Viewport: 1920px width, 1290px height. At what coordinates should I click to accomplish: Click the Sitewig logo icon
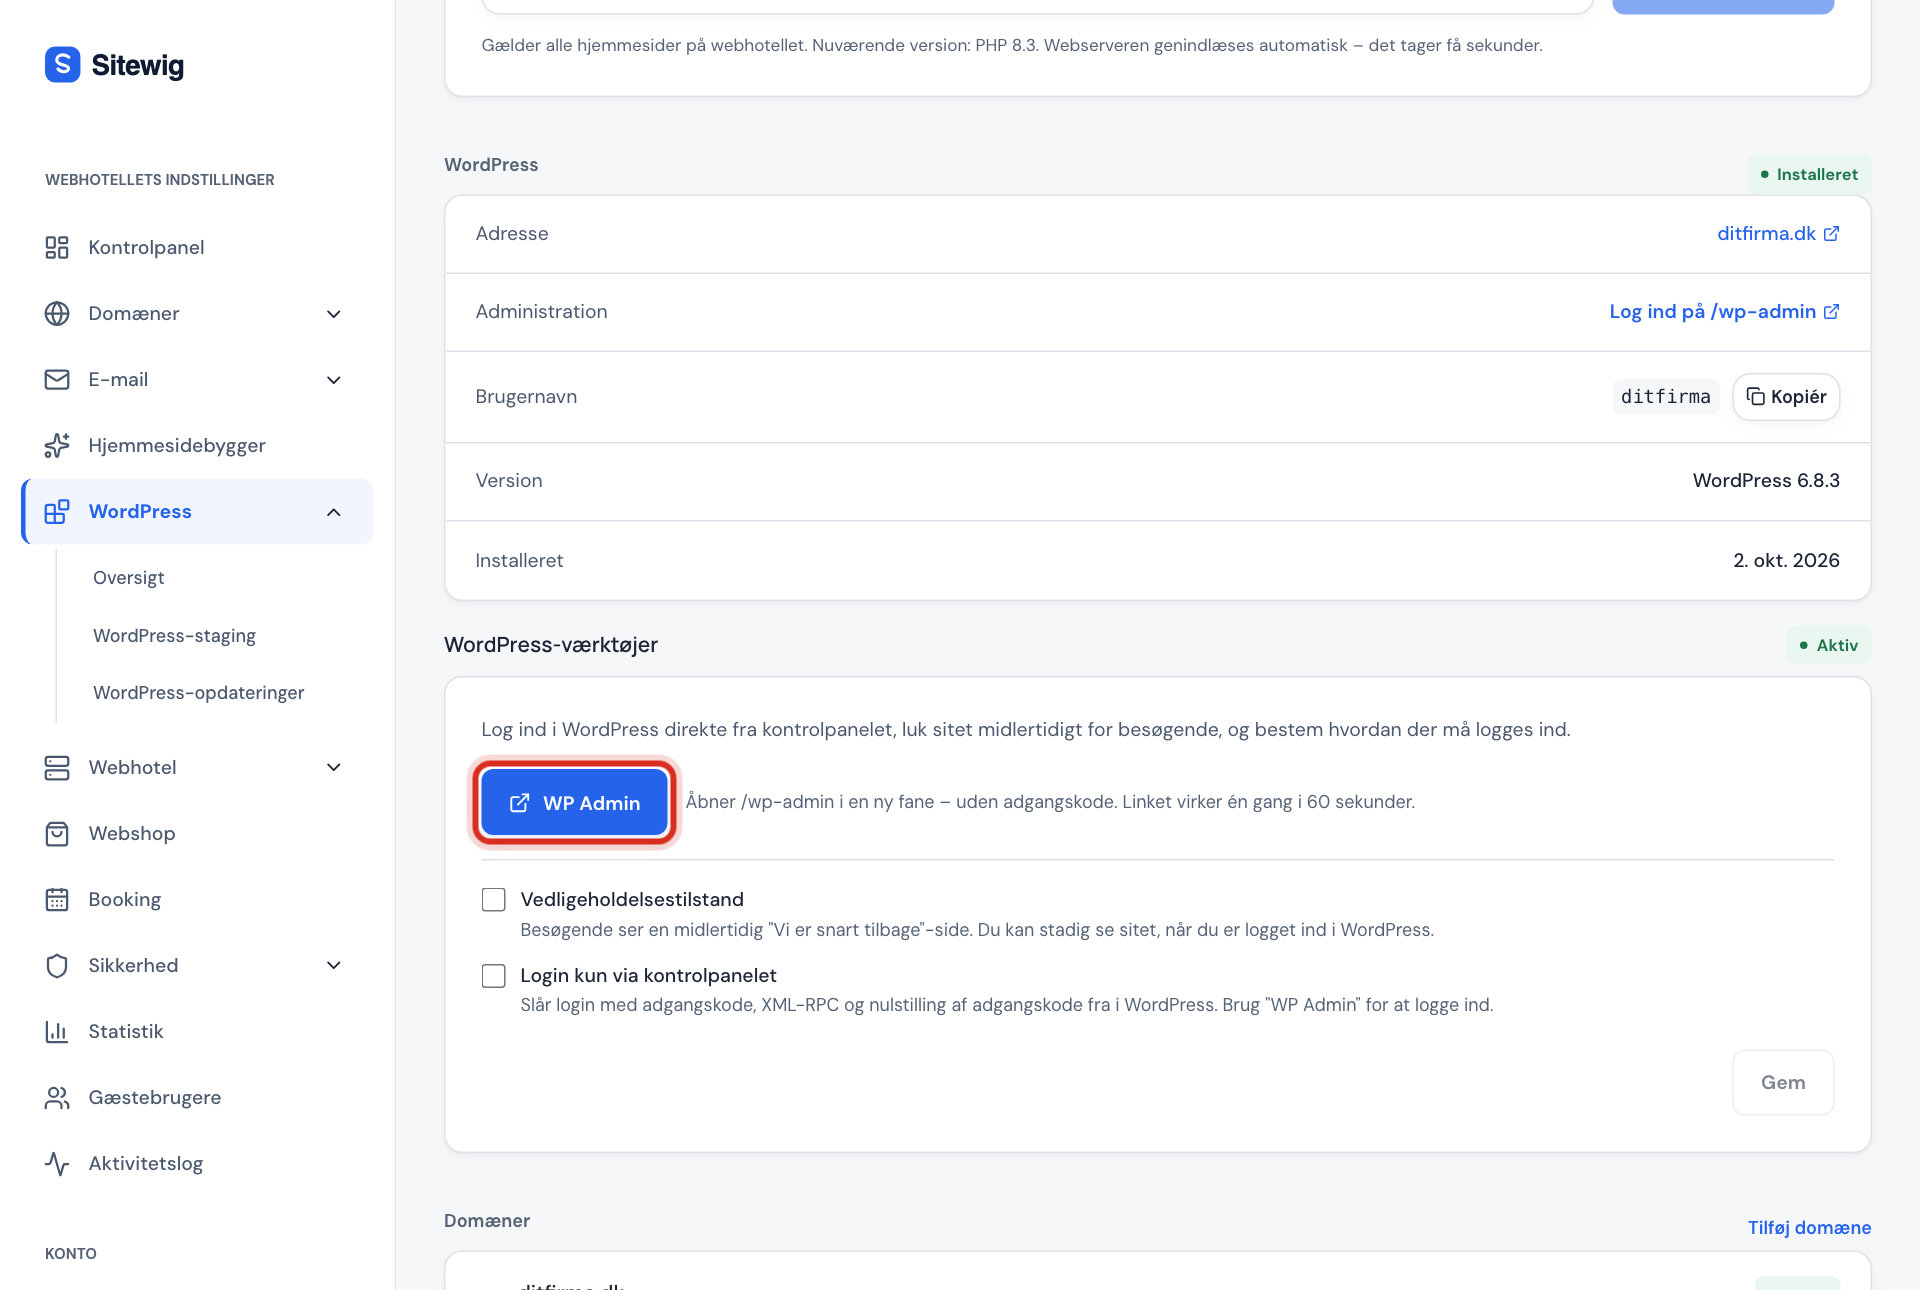pos(62,65)
